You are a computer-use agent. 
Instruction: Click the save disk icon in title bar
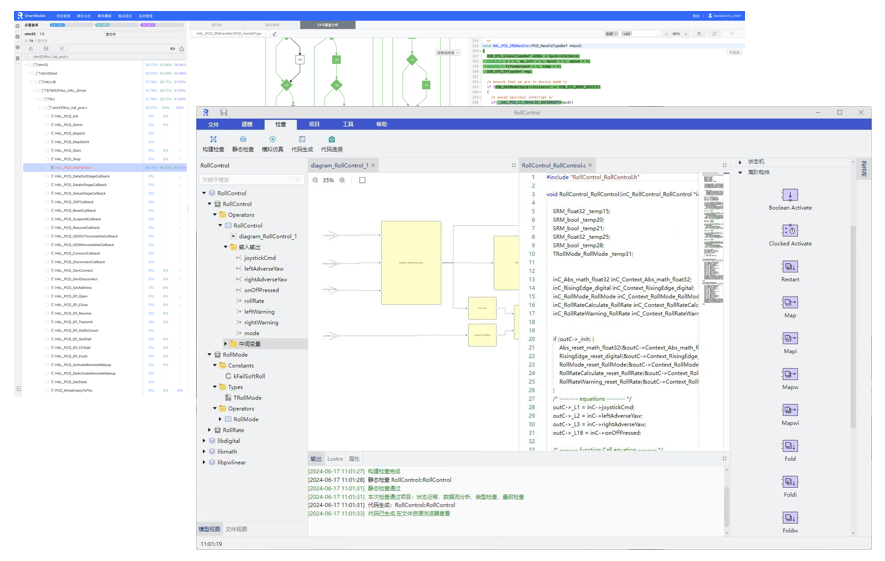[223, 112]
